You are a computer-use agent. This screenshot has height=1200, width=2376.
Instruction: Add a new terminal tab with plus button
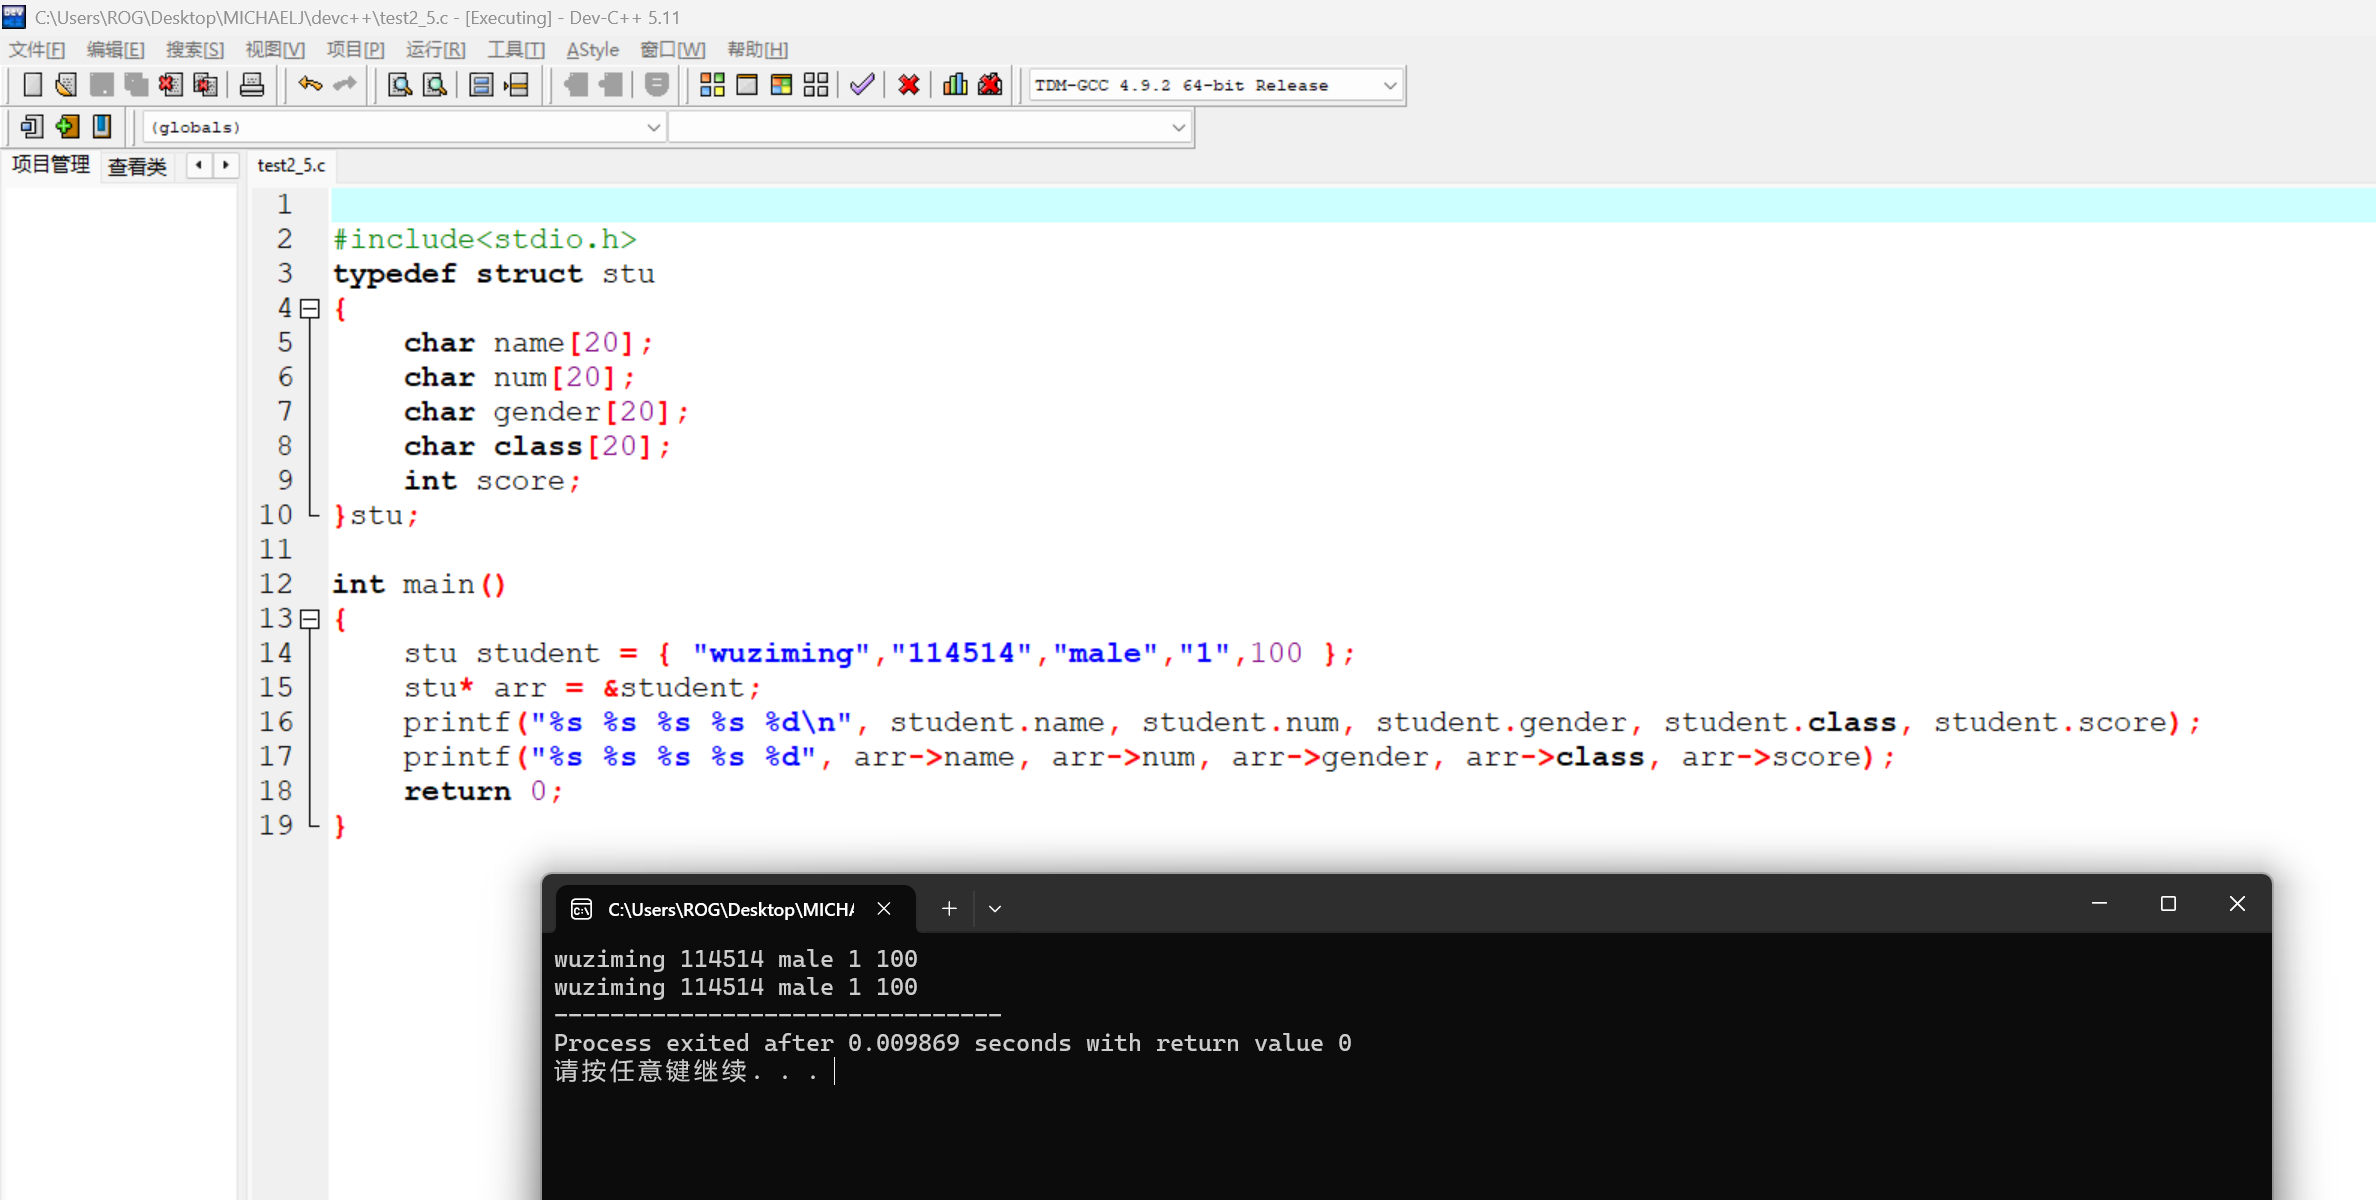click(949, 909)
